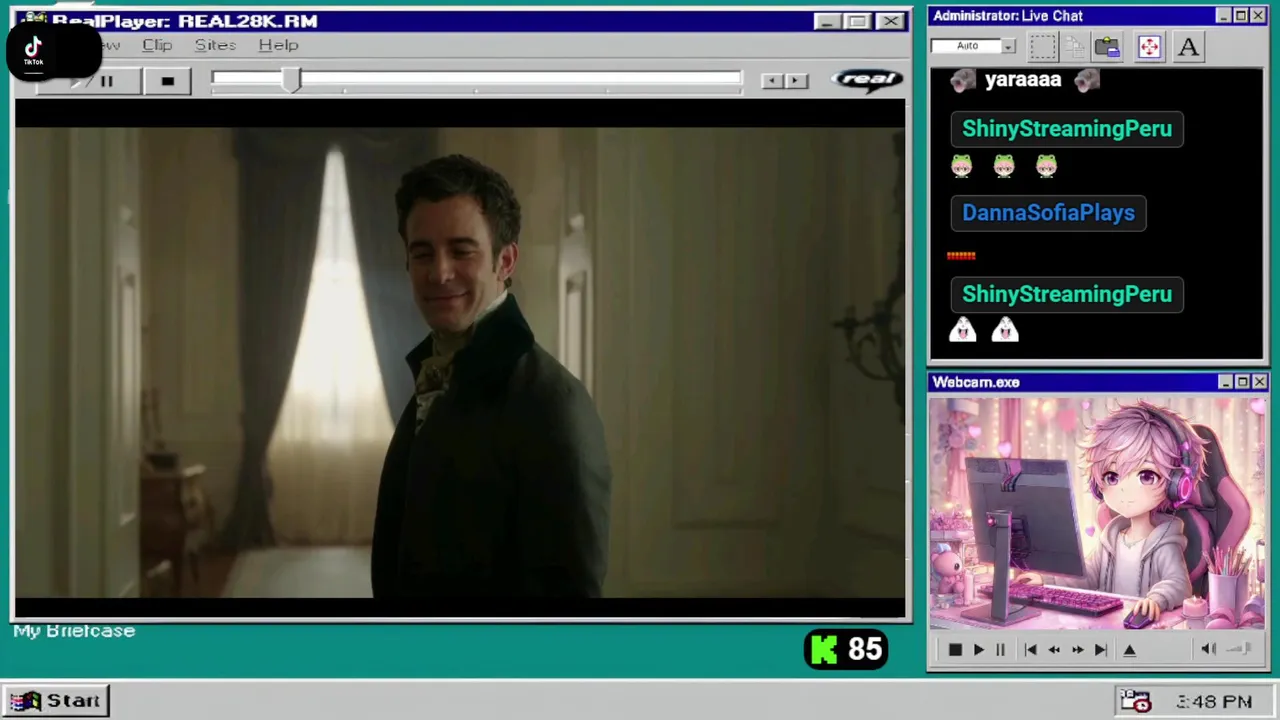The image size is (1280, 720).
Task: Adjust the Webcam.exe volume slider
Action: pyautogui.click(x=1239, y=650)
